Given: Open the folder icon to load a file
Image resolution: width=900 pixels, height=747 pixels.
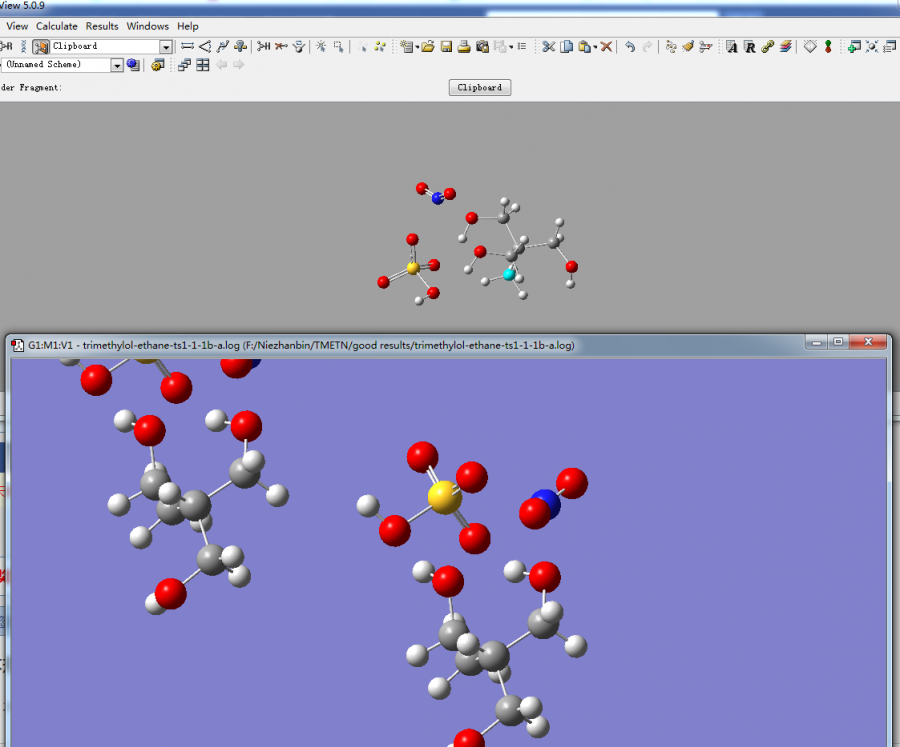Looking at the screenshot, I should pyautogui.click(x=427, y=46).
